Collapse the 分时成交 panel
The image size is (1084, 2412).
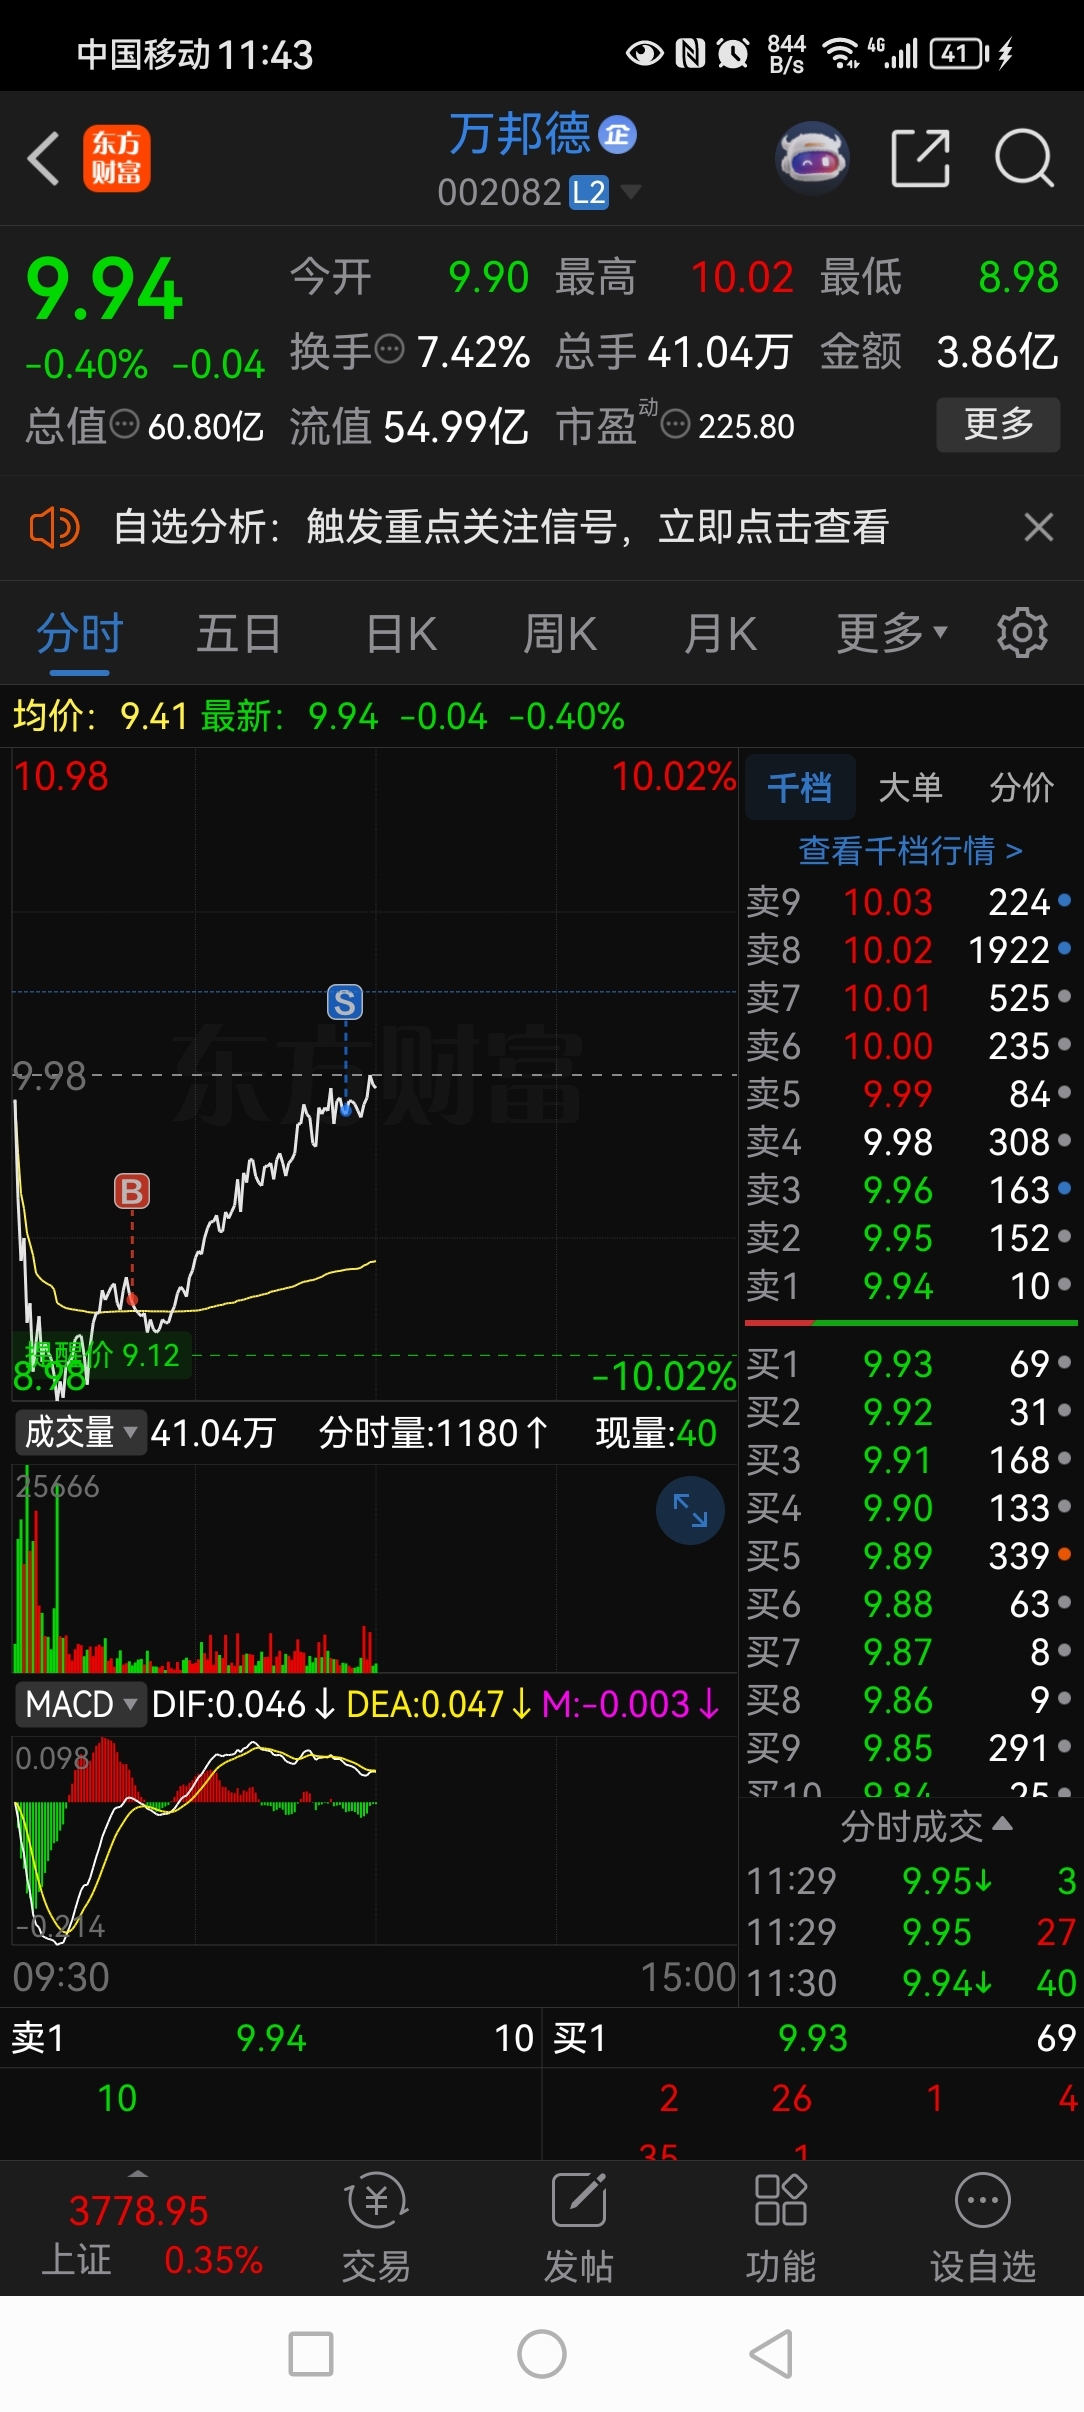926,1827
